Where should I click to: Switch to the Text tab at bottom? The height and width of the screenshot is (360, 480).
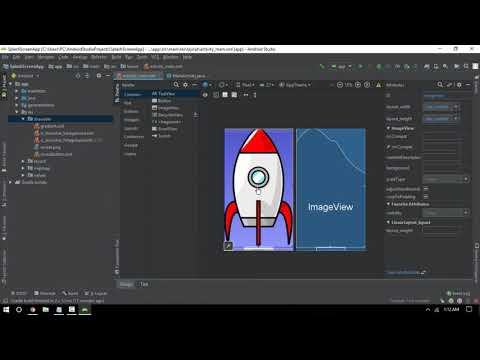[144, 284]
